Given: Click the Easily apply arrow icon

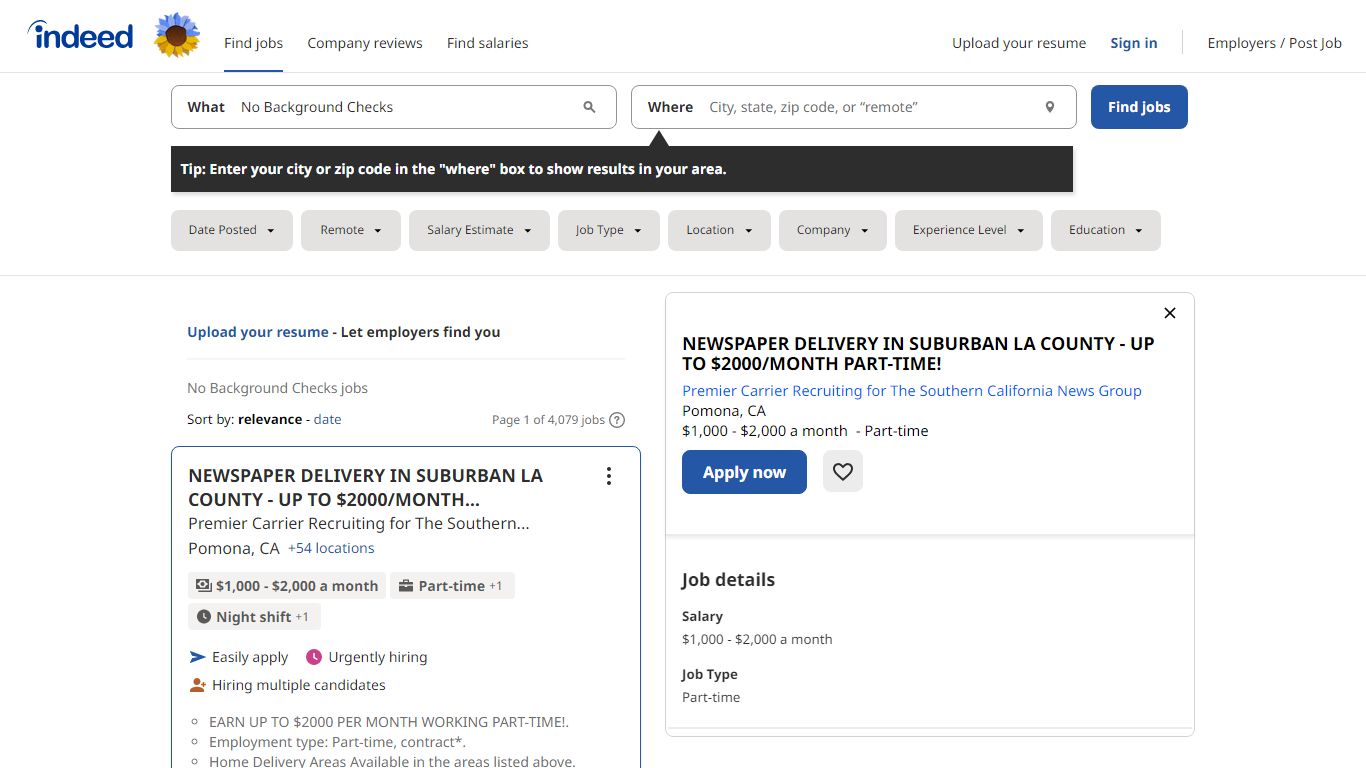Looking at the screenshot, I should 198,657.
